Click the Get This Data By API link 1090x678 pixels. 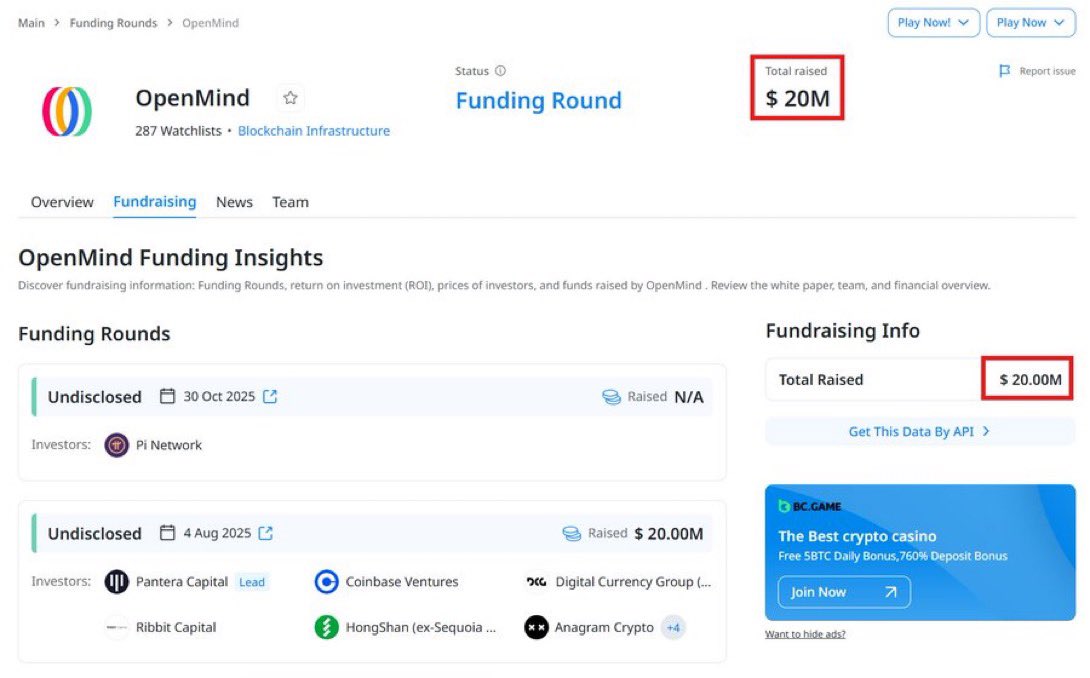tap(918, 430)
